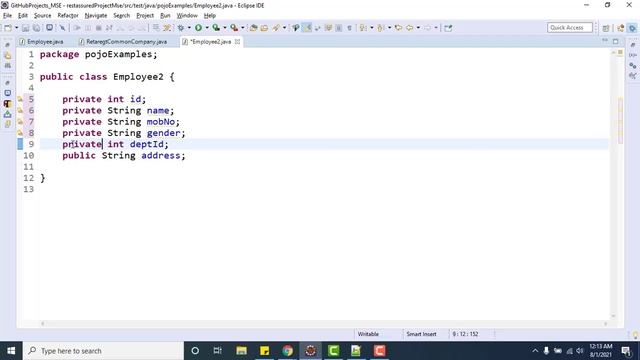640x360 pixels.
Task: Open the Back history dropdown arrow
Action: coord(418,28)
